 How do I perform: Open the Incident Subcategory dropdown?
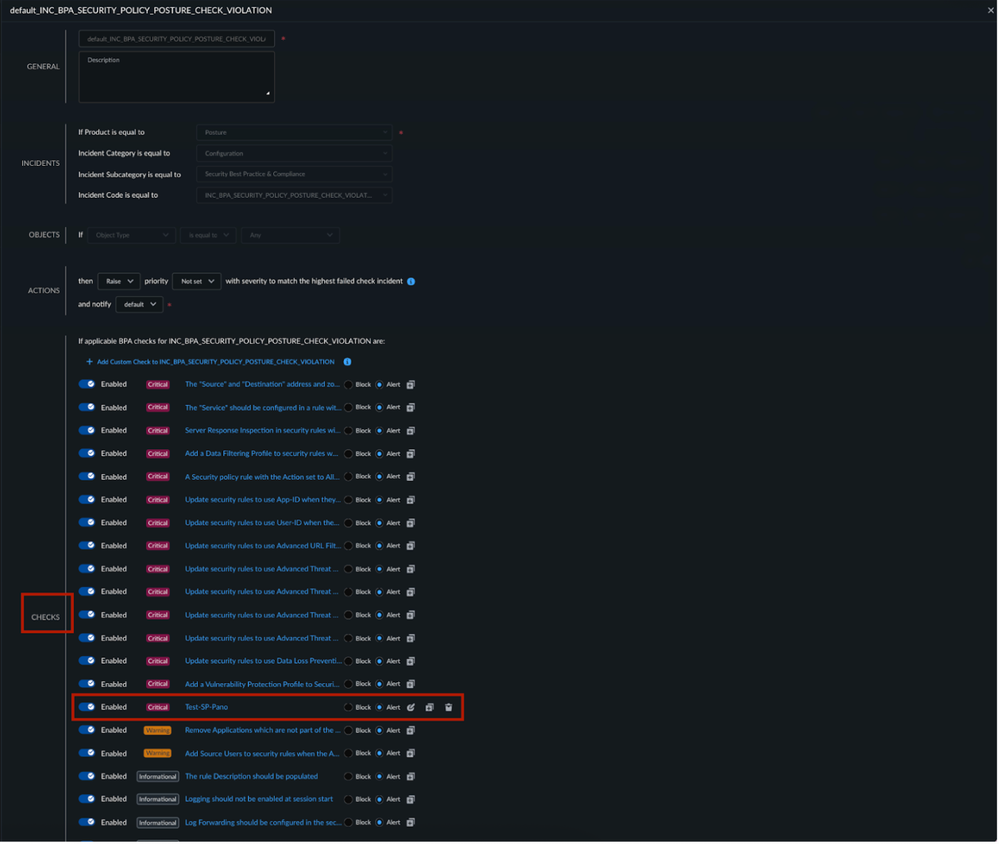[x=294, y=175]
